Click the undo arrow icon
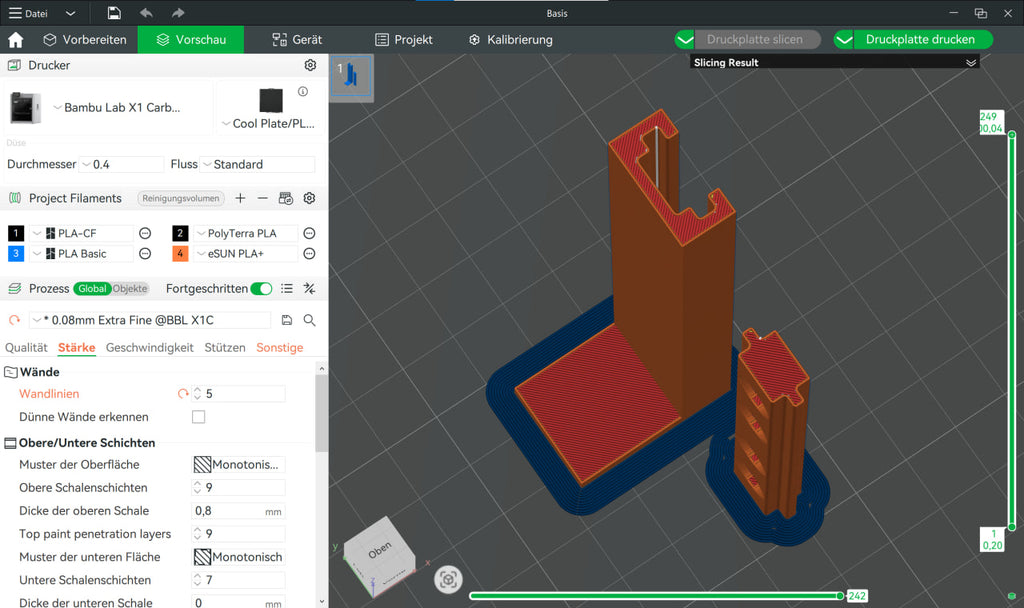 coord(146,13)
